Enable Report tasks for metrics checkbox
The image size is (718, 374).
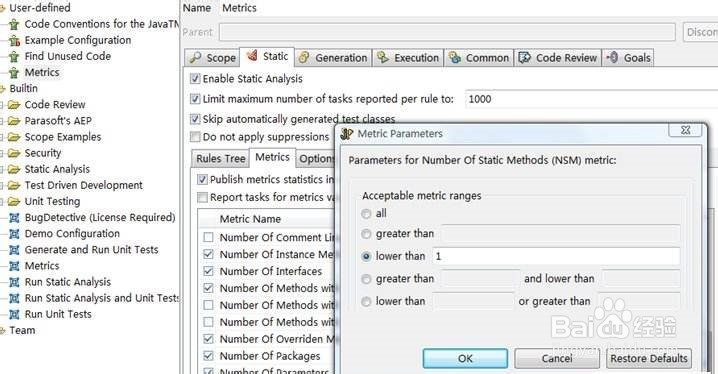[x=202, y=197]
